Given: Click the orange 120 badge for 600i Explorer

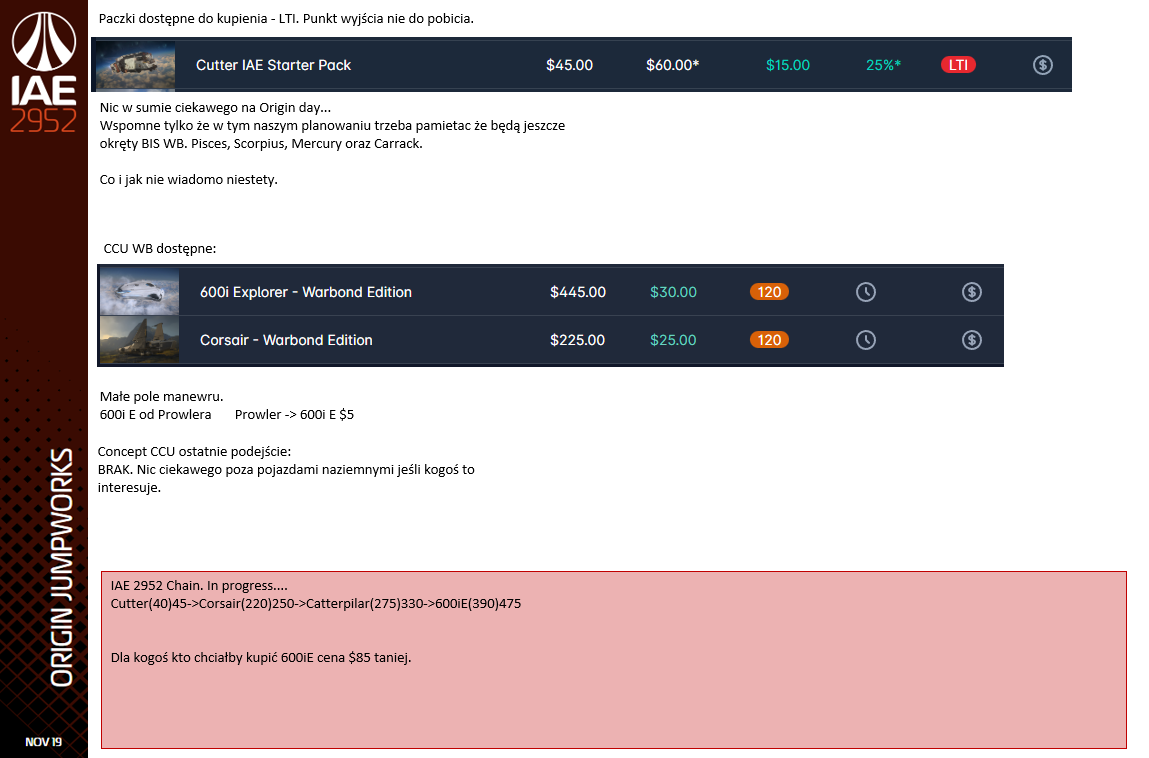Looking at the screenshot, I should 769,292.
